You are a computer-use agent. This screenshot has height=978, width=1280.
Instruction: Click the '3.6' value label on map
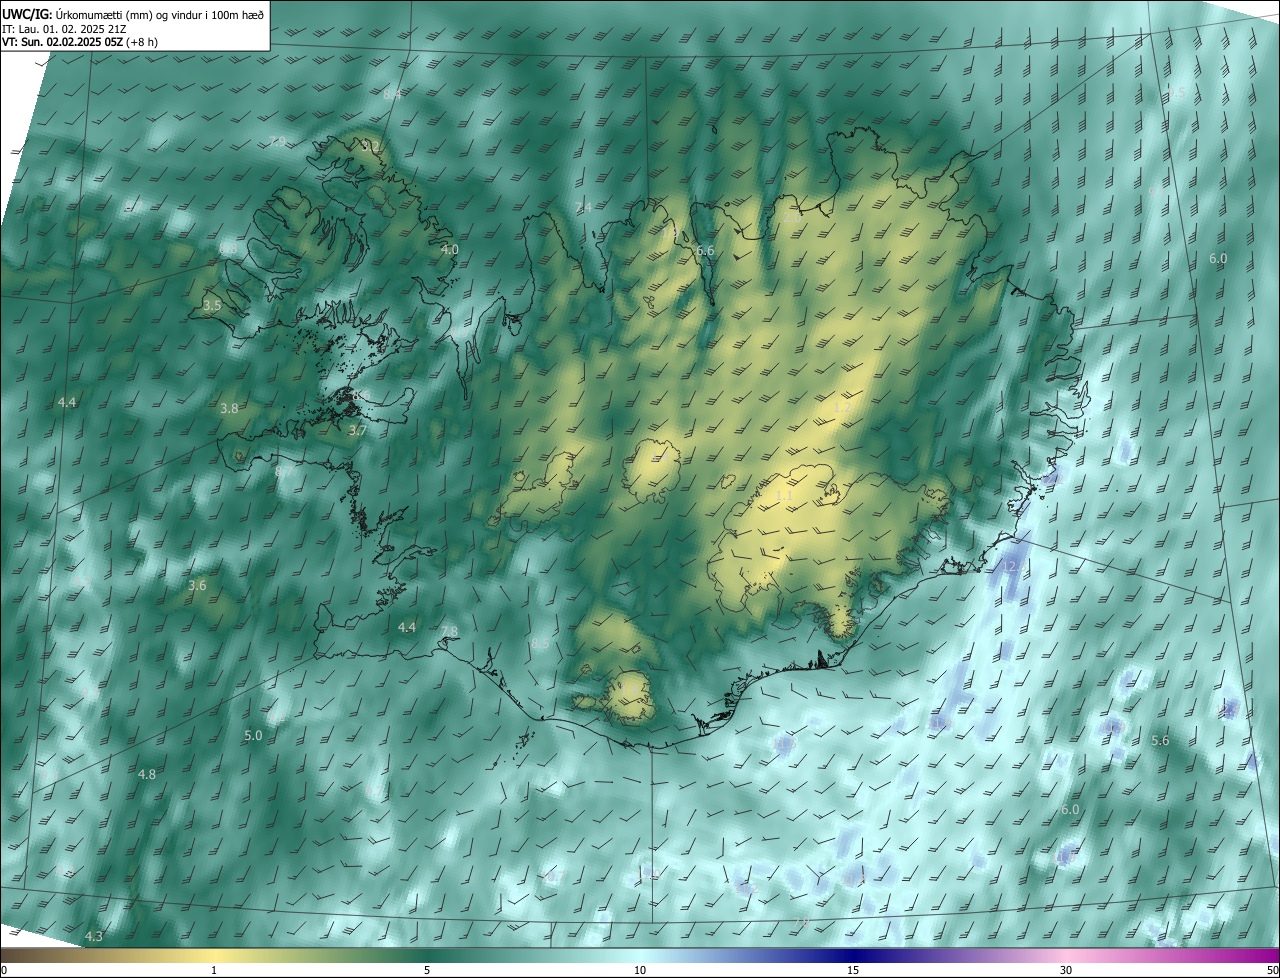pyautogui.click(x=197, y=585)
